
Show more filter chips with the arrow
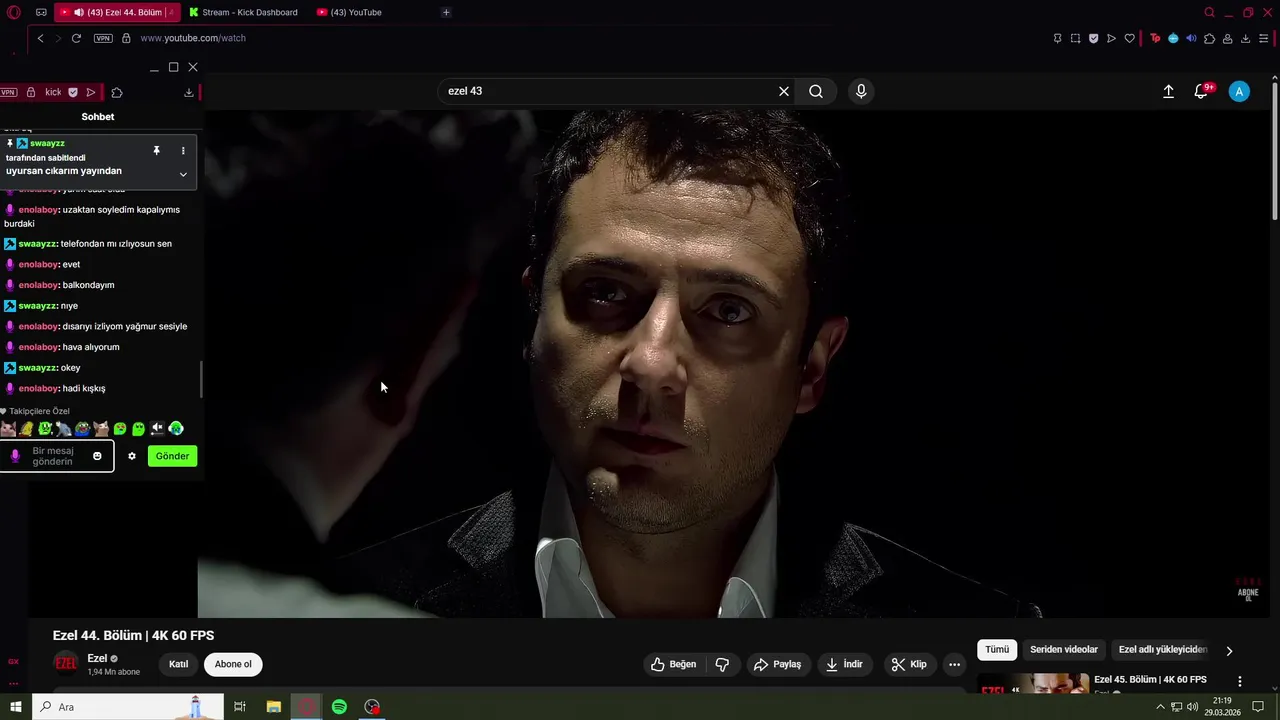coord(1229,651)
